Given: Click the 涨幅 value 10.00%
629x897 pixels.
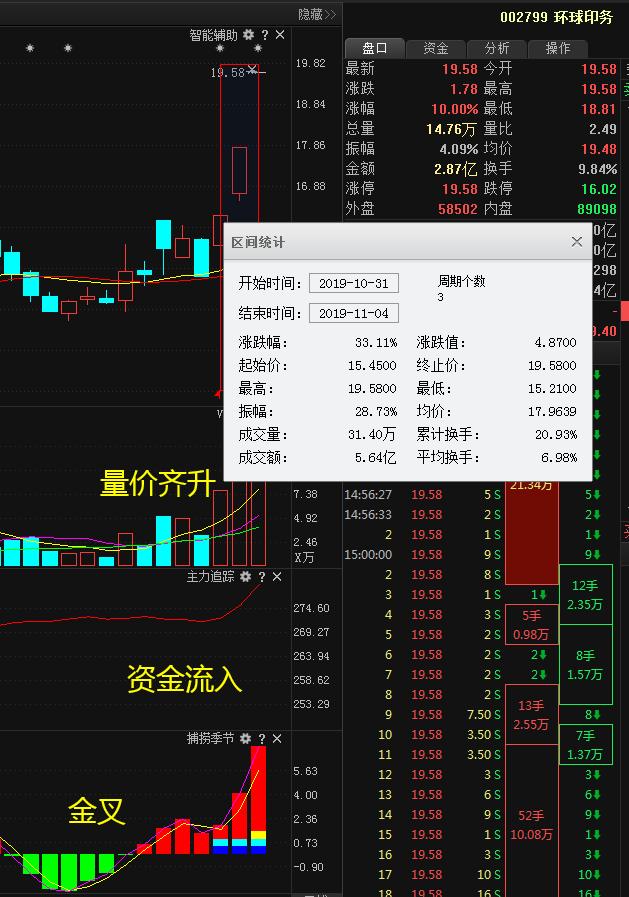Looking at the screenshot, I should [455, 109].
